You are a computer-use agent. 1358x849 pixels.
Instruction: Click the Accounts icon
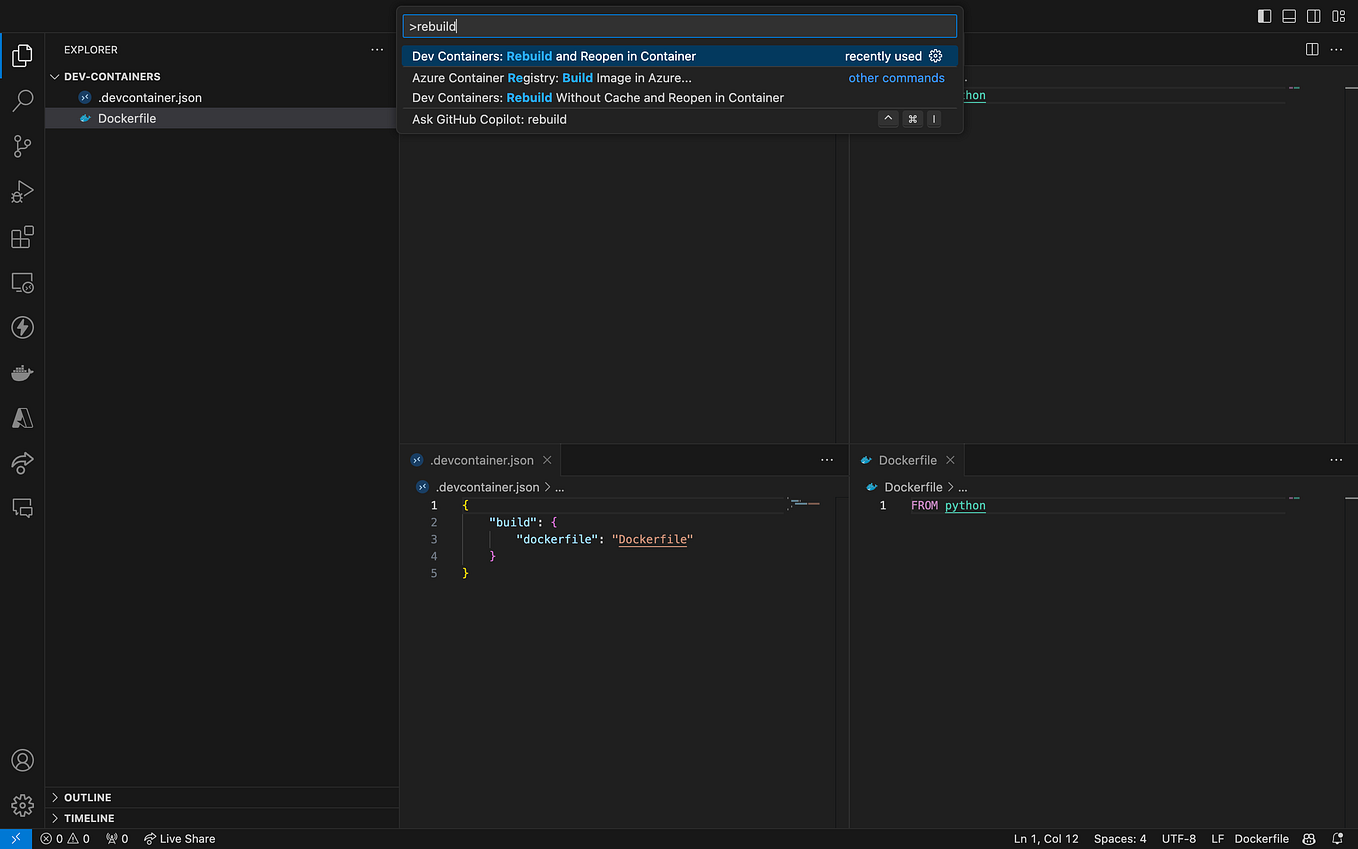pos(22,761)
